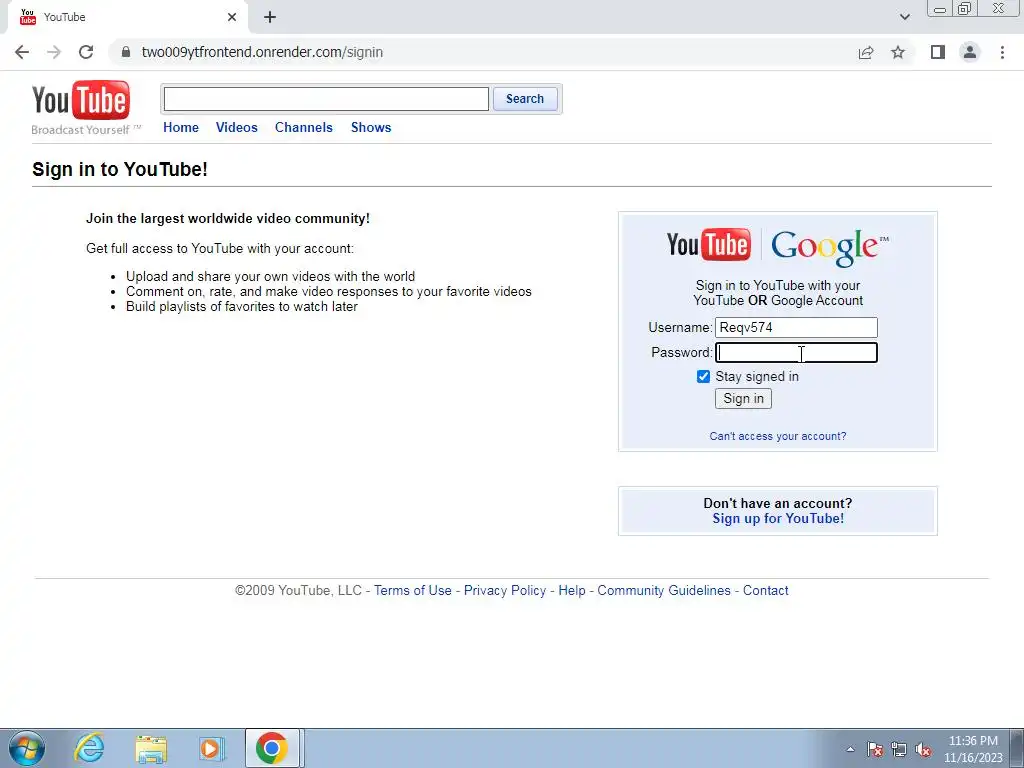Reload the page with refresh icon

pyautogui.click(x=86, y=52)
